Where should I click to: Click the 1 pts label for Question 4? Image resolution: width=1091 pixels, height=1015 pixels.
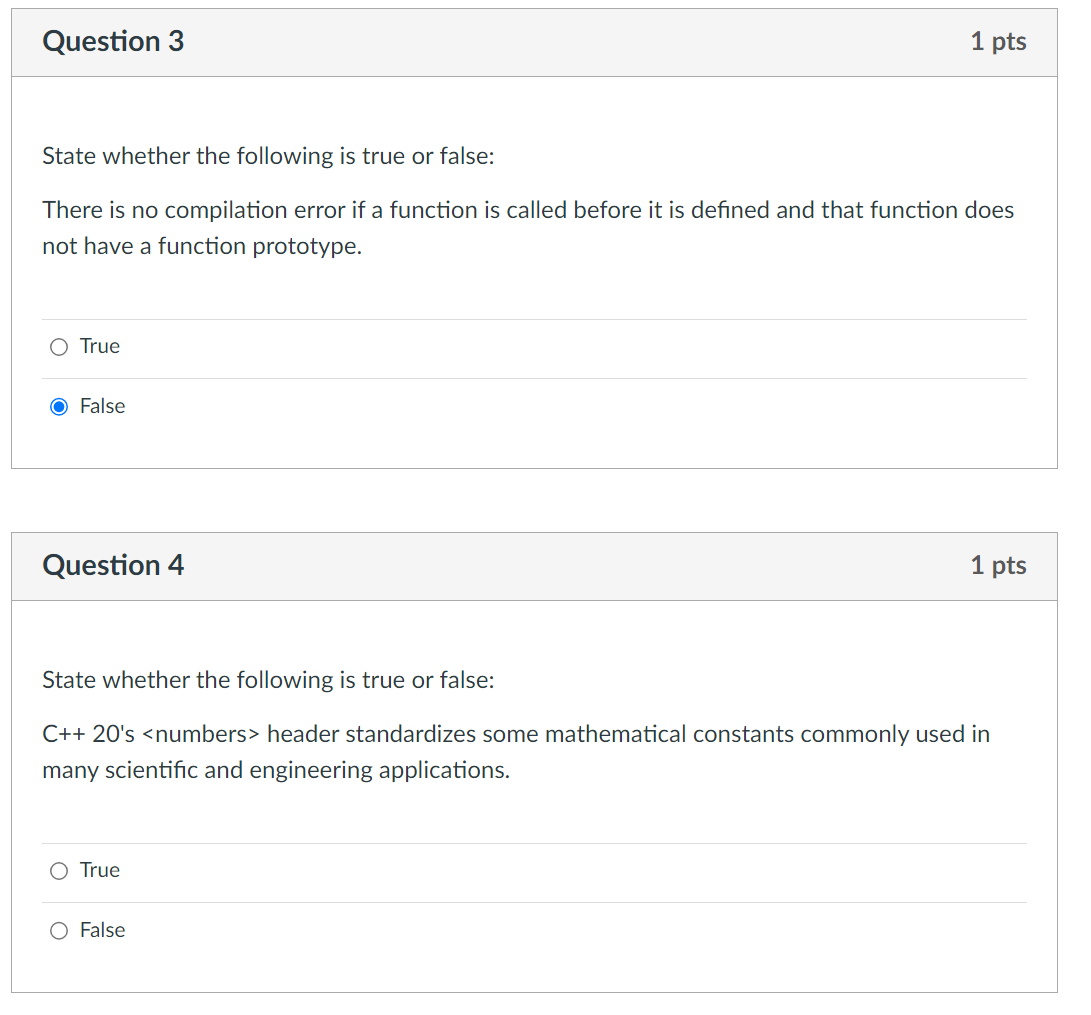998,566
